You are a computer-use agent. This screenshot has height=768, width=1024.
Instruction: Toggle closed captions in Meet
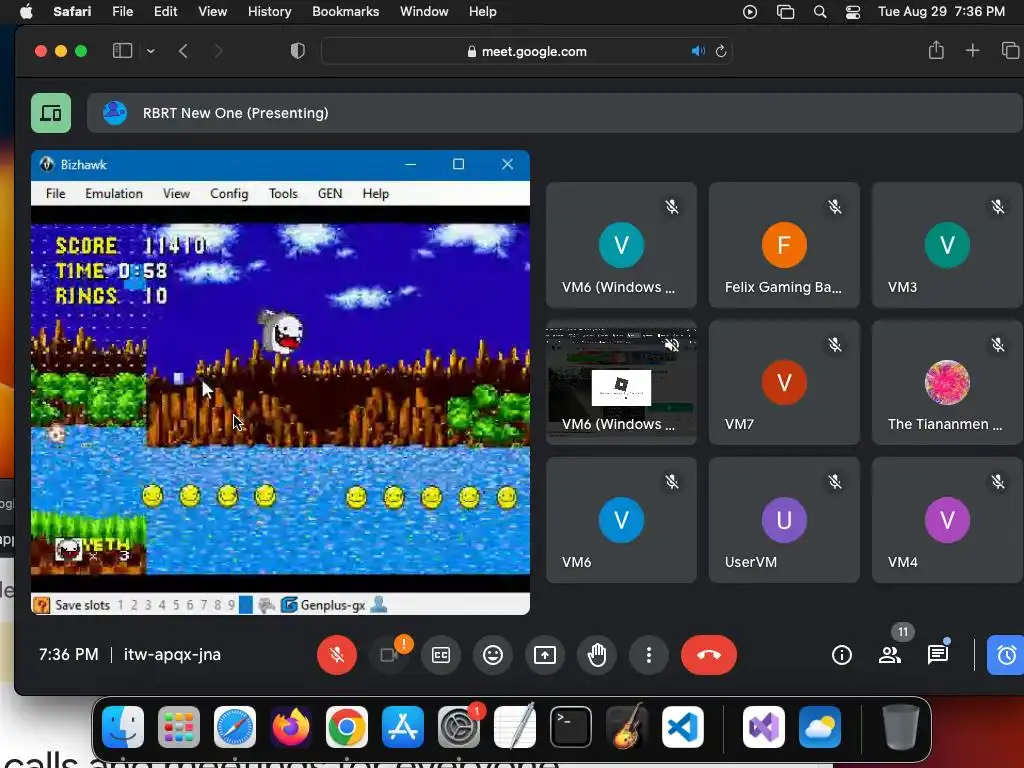tap(441, 654)
